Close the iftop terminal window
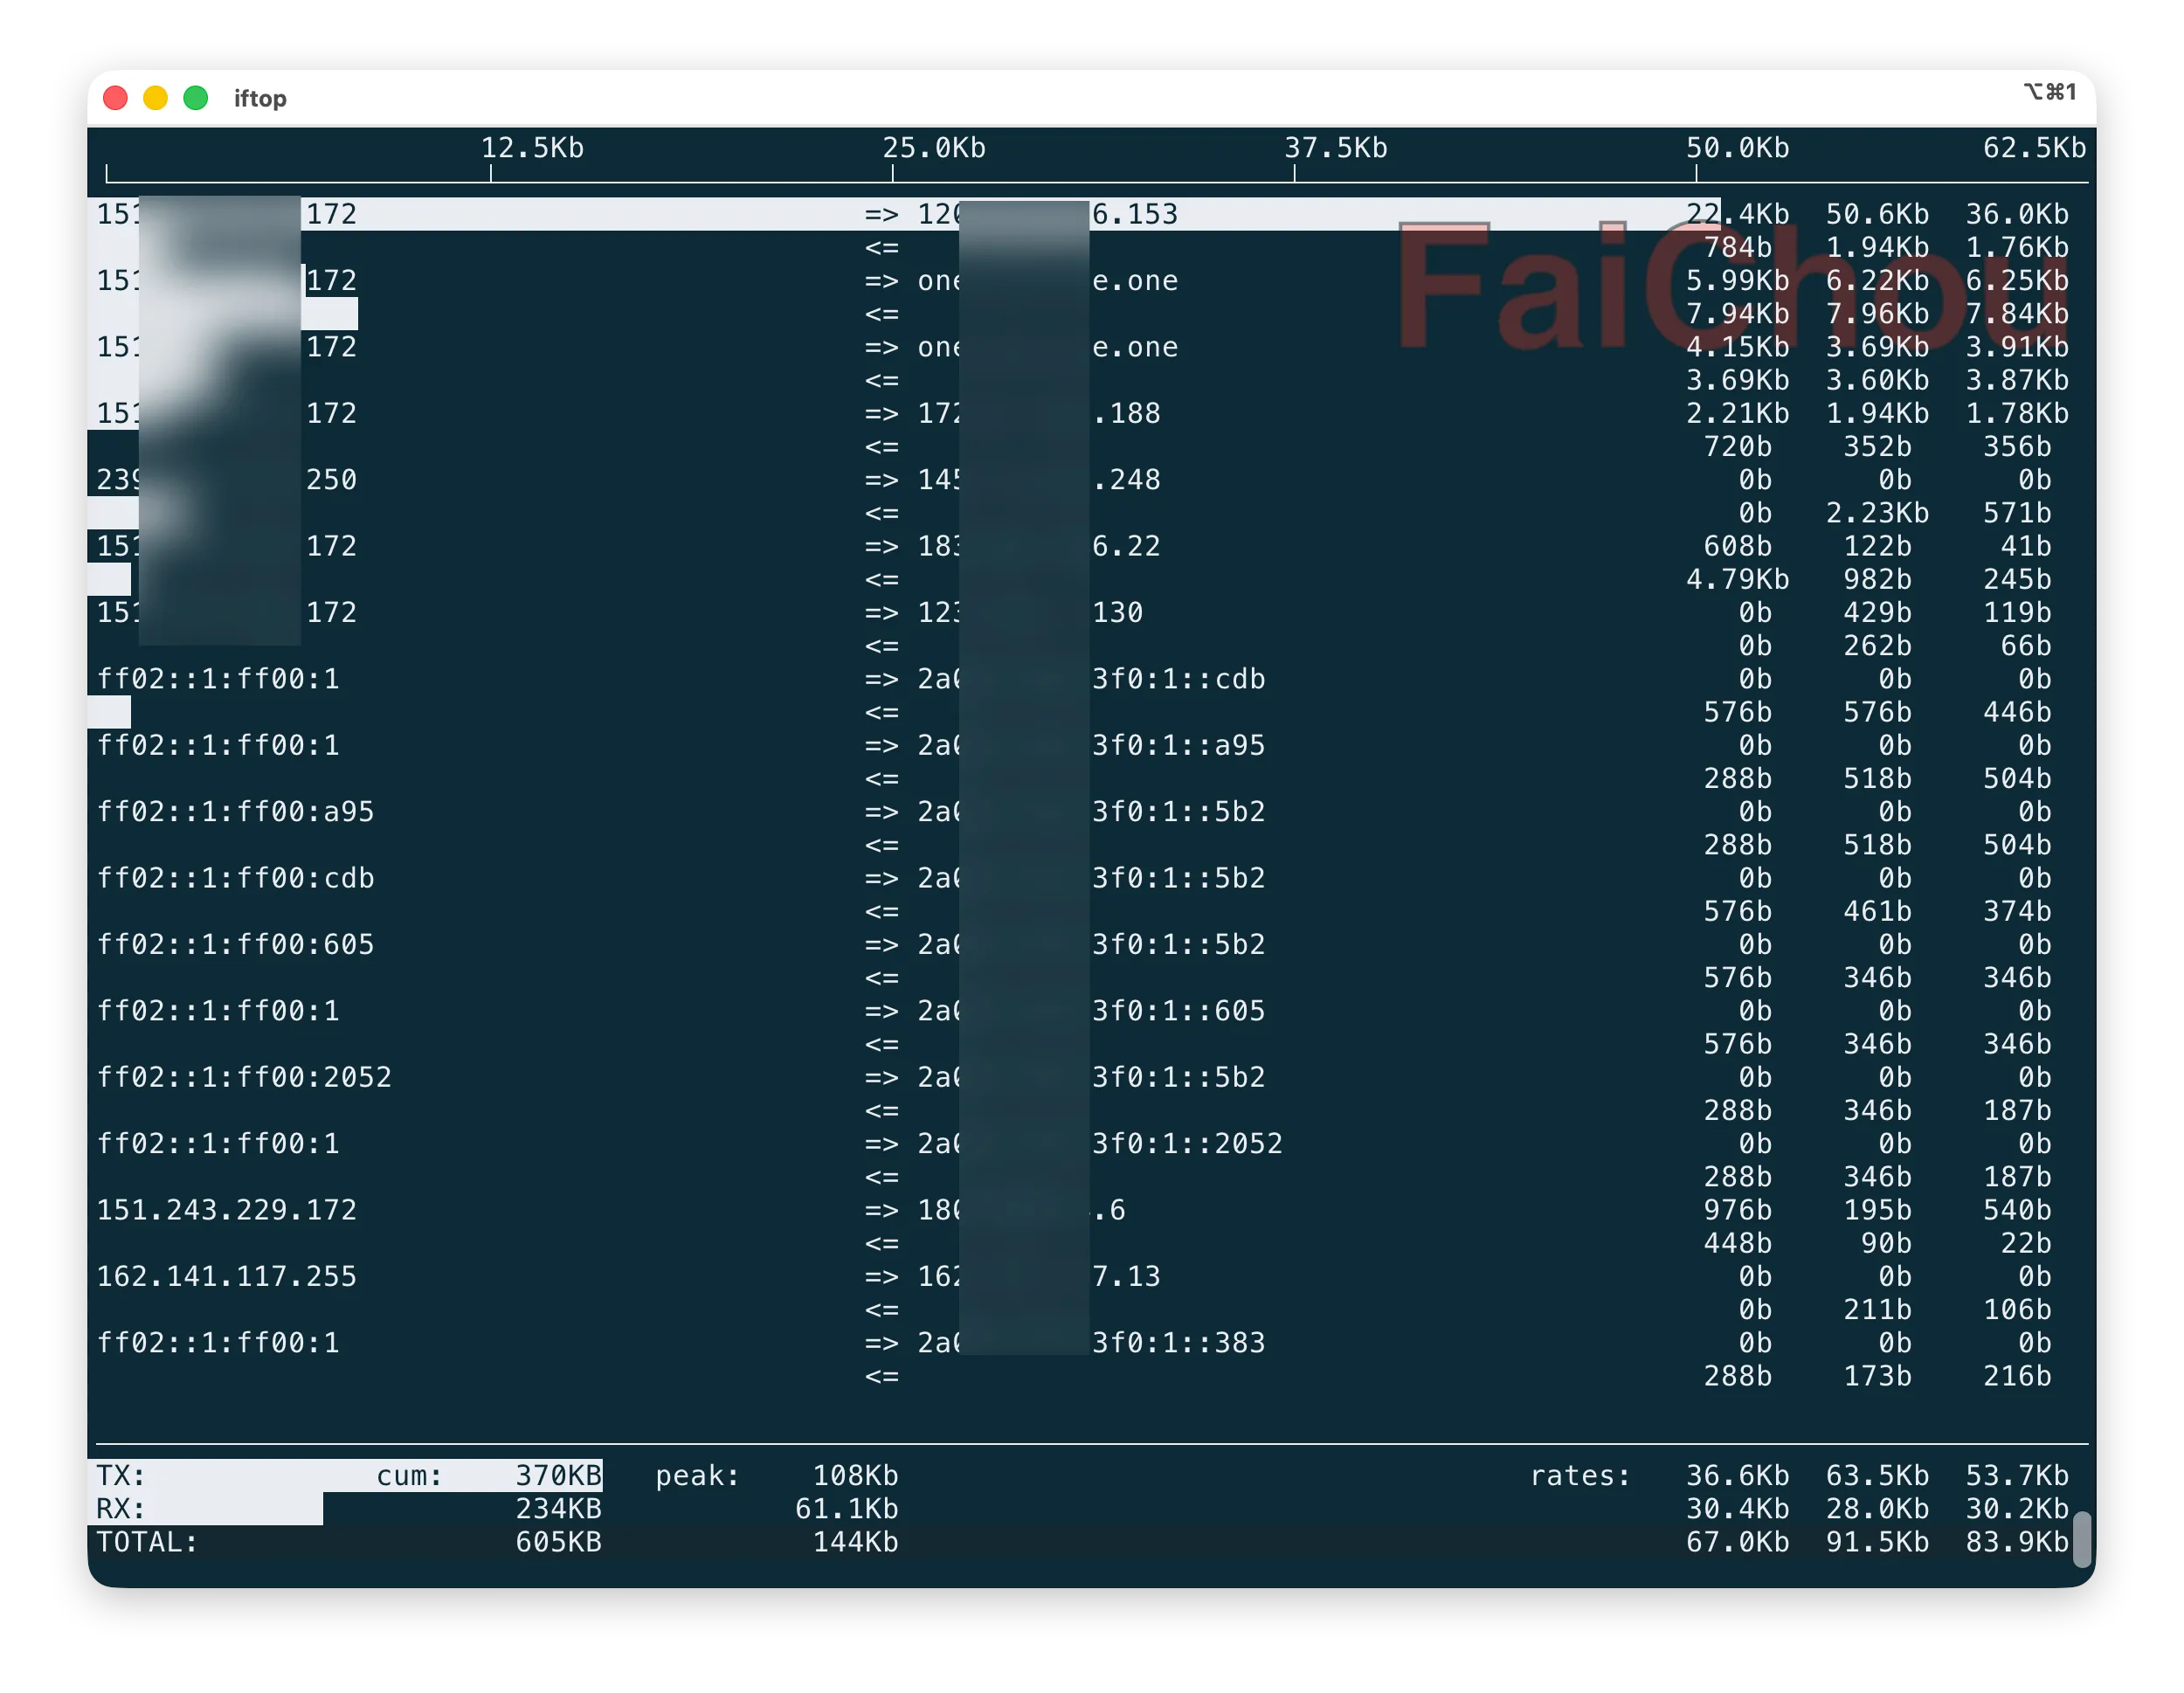2184x1693 pixels. 116,97
